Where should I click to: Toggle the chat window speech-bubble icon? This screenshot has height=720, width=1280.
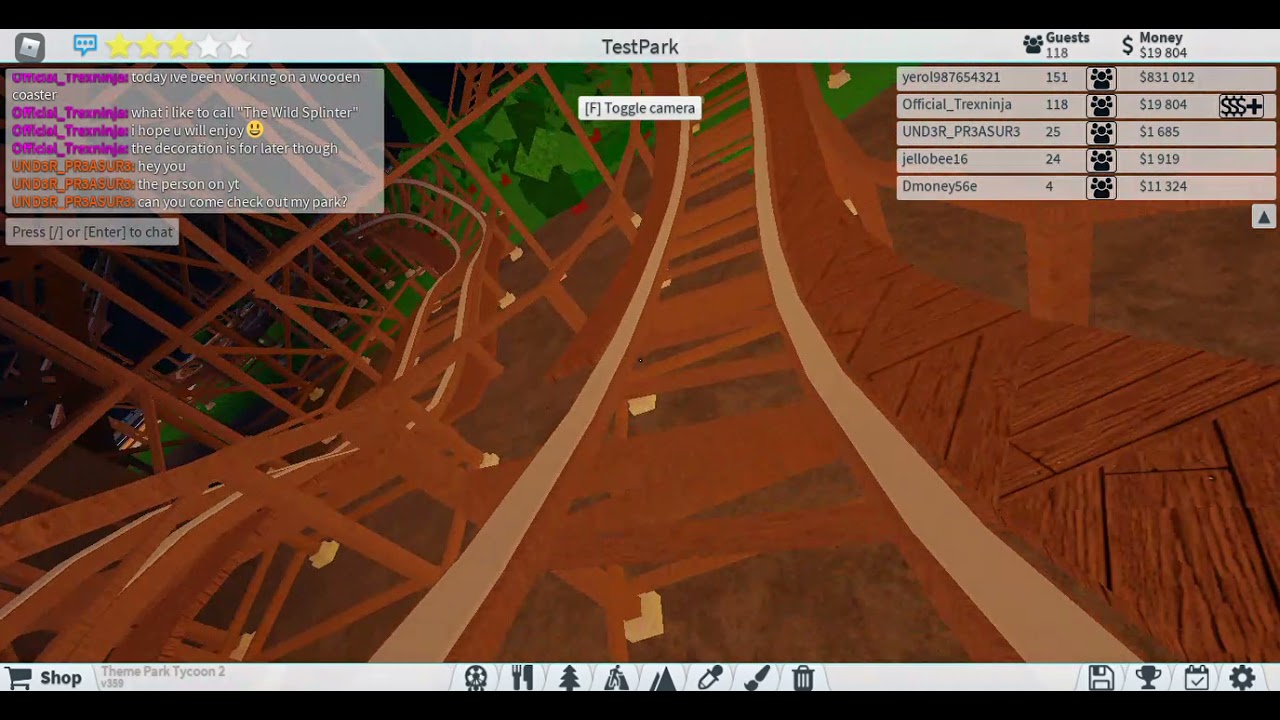[x=85, y=45]
